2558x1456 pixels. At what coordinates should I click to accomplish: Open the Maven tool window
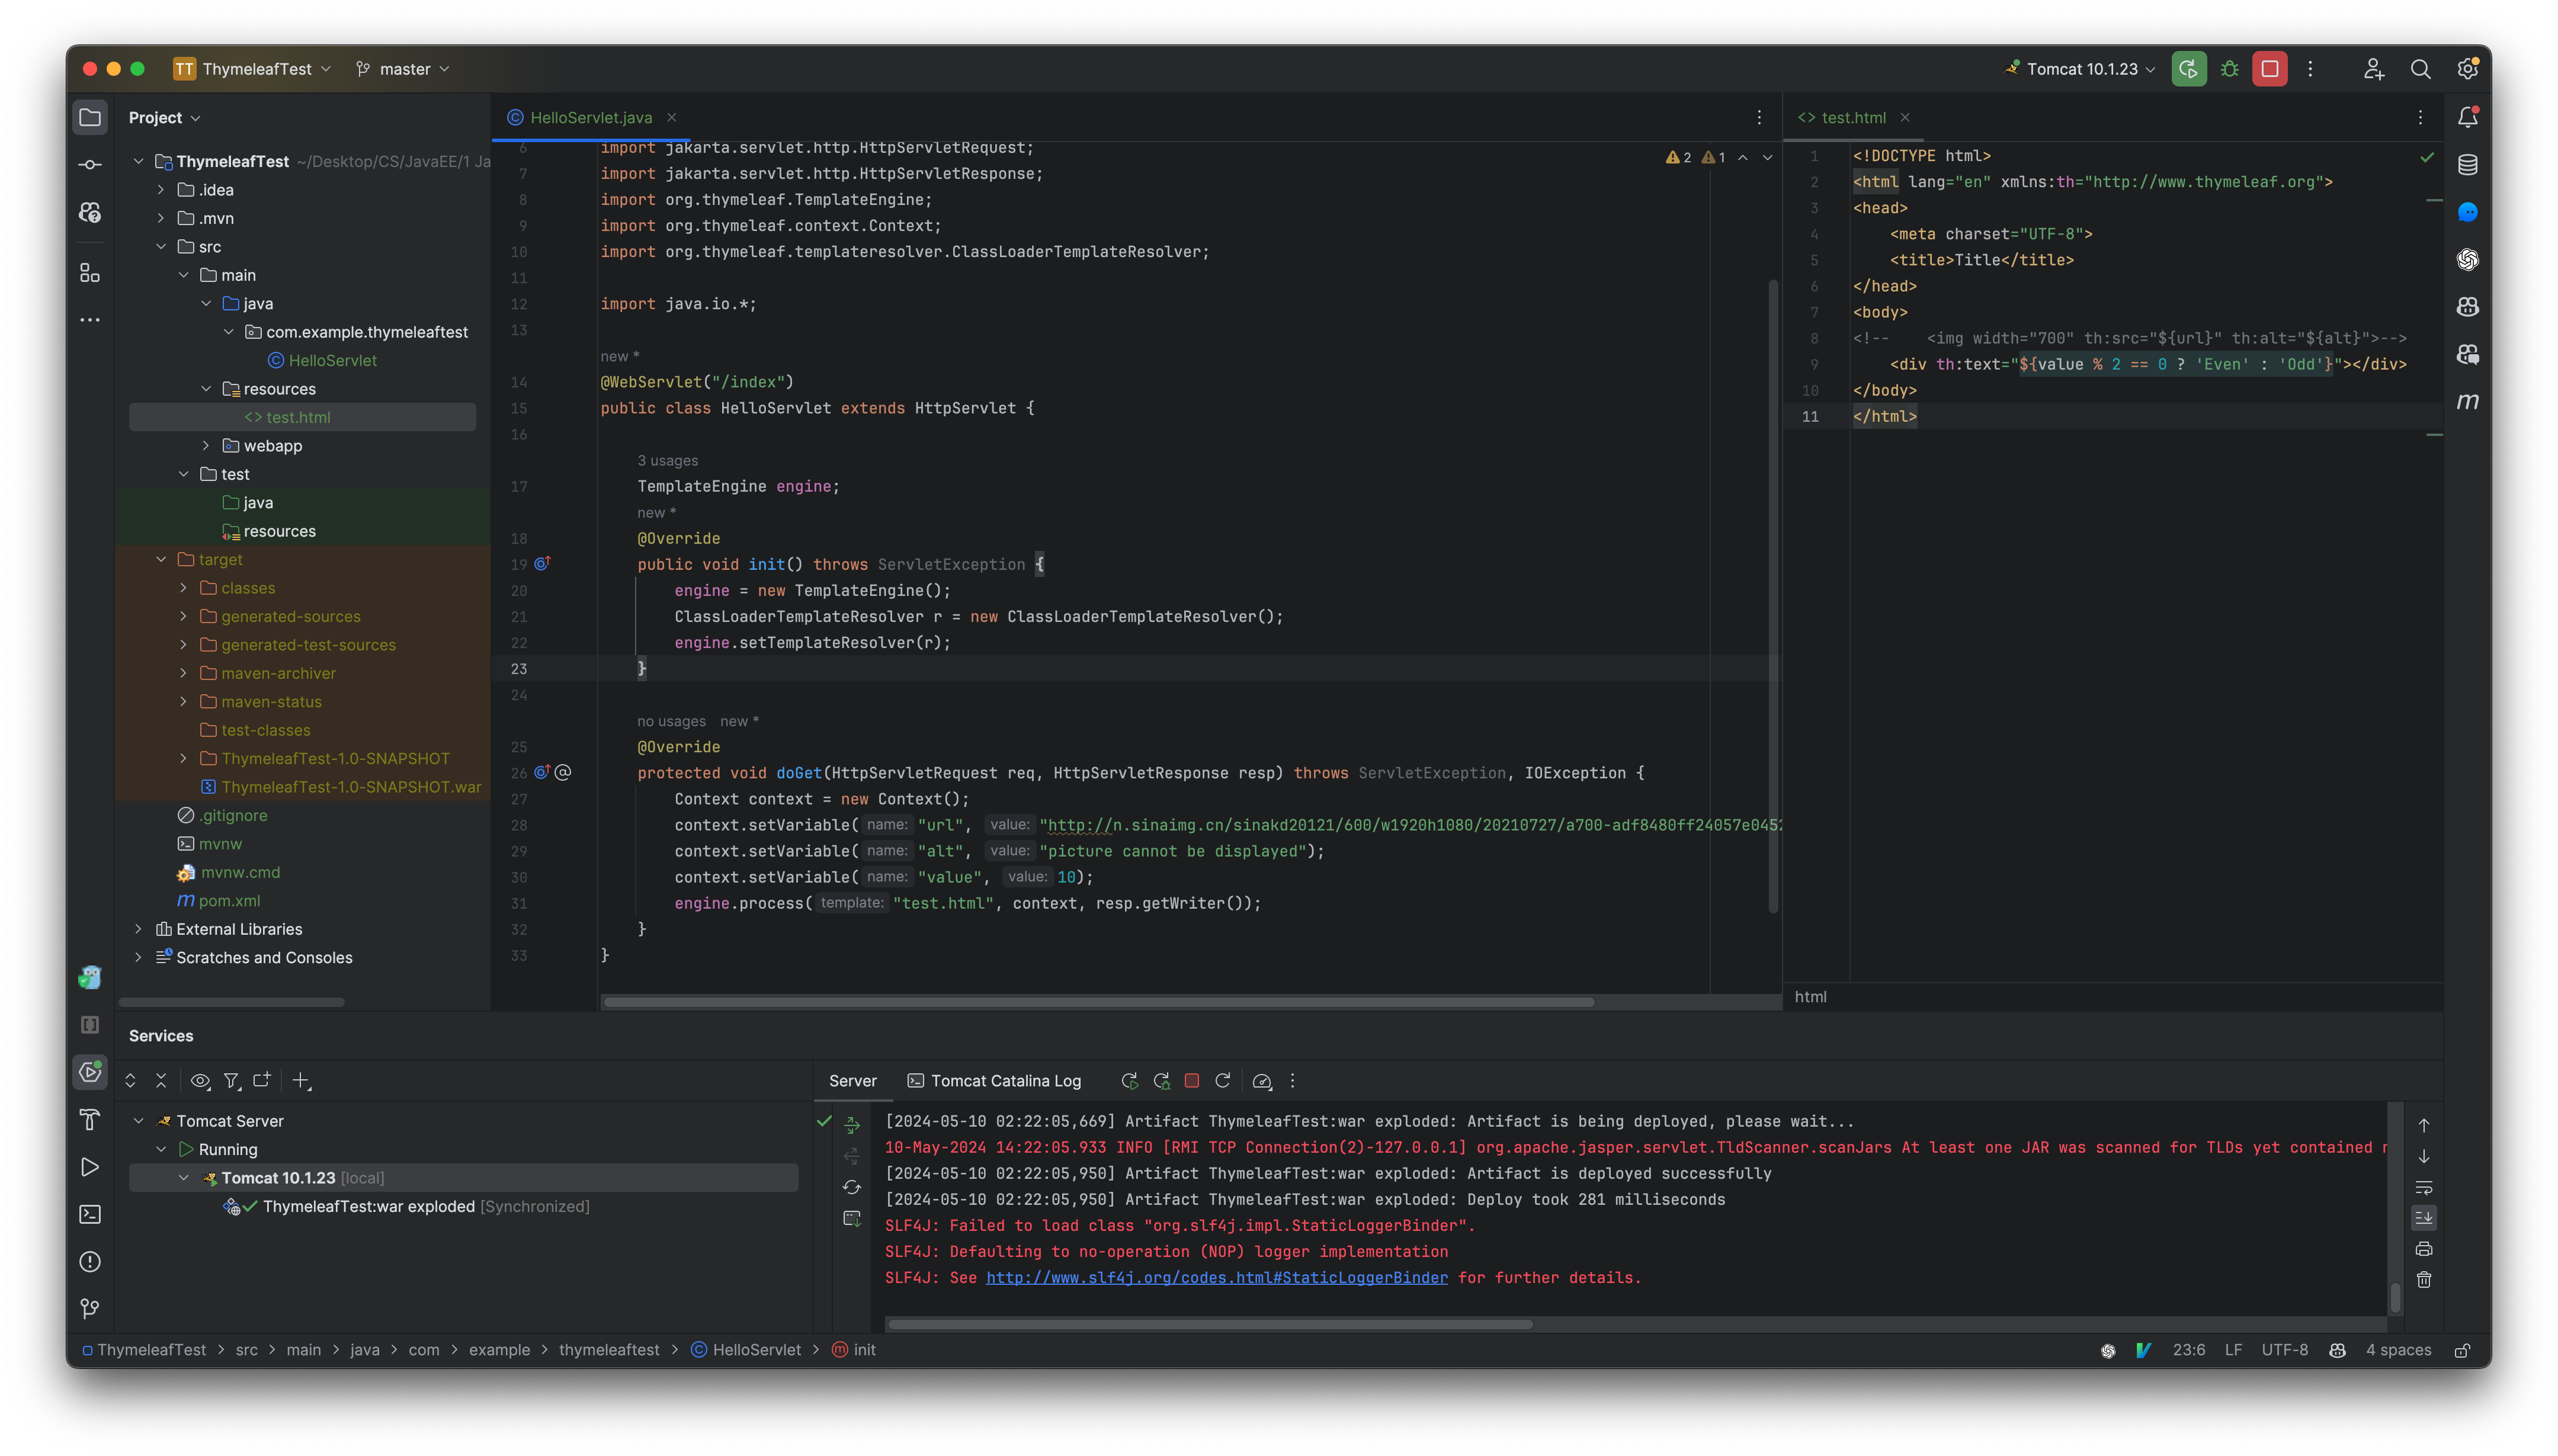click(x=2467, y=401)
